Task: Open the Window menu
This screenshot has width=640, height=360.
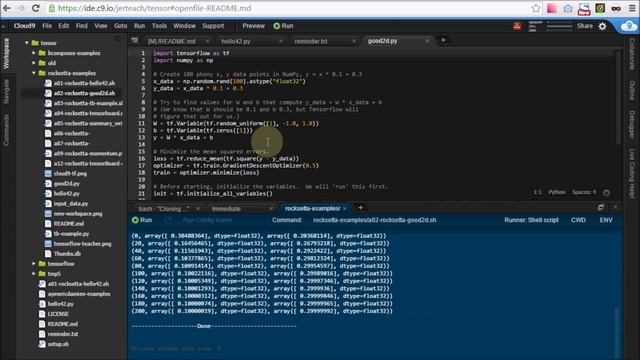Action: (184, 26)
